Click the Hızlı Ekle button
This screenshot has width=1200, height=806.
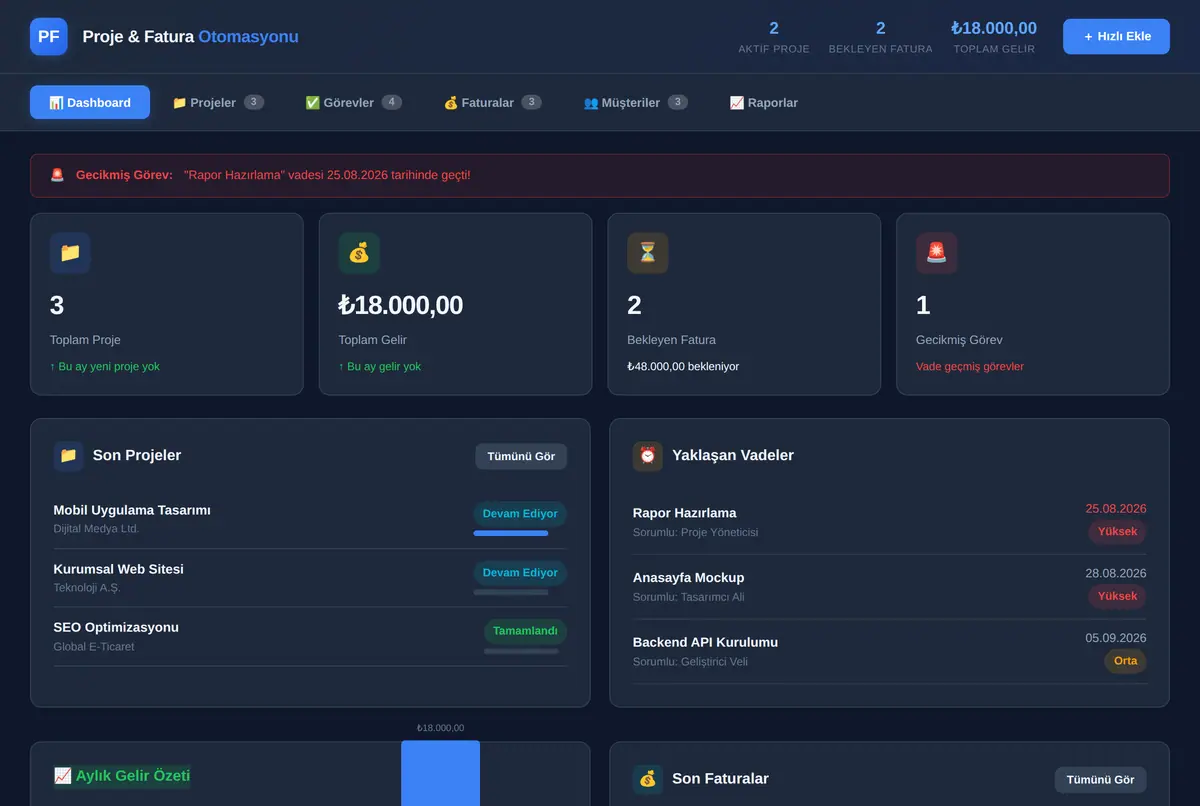pos(1116,36)
